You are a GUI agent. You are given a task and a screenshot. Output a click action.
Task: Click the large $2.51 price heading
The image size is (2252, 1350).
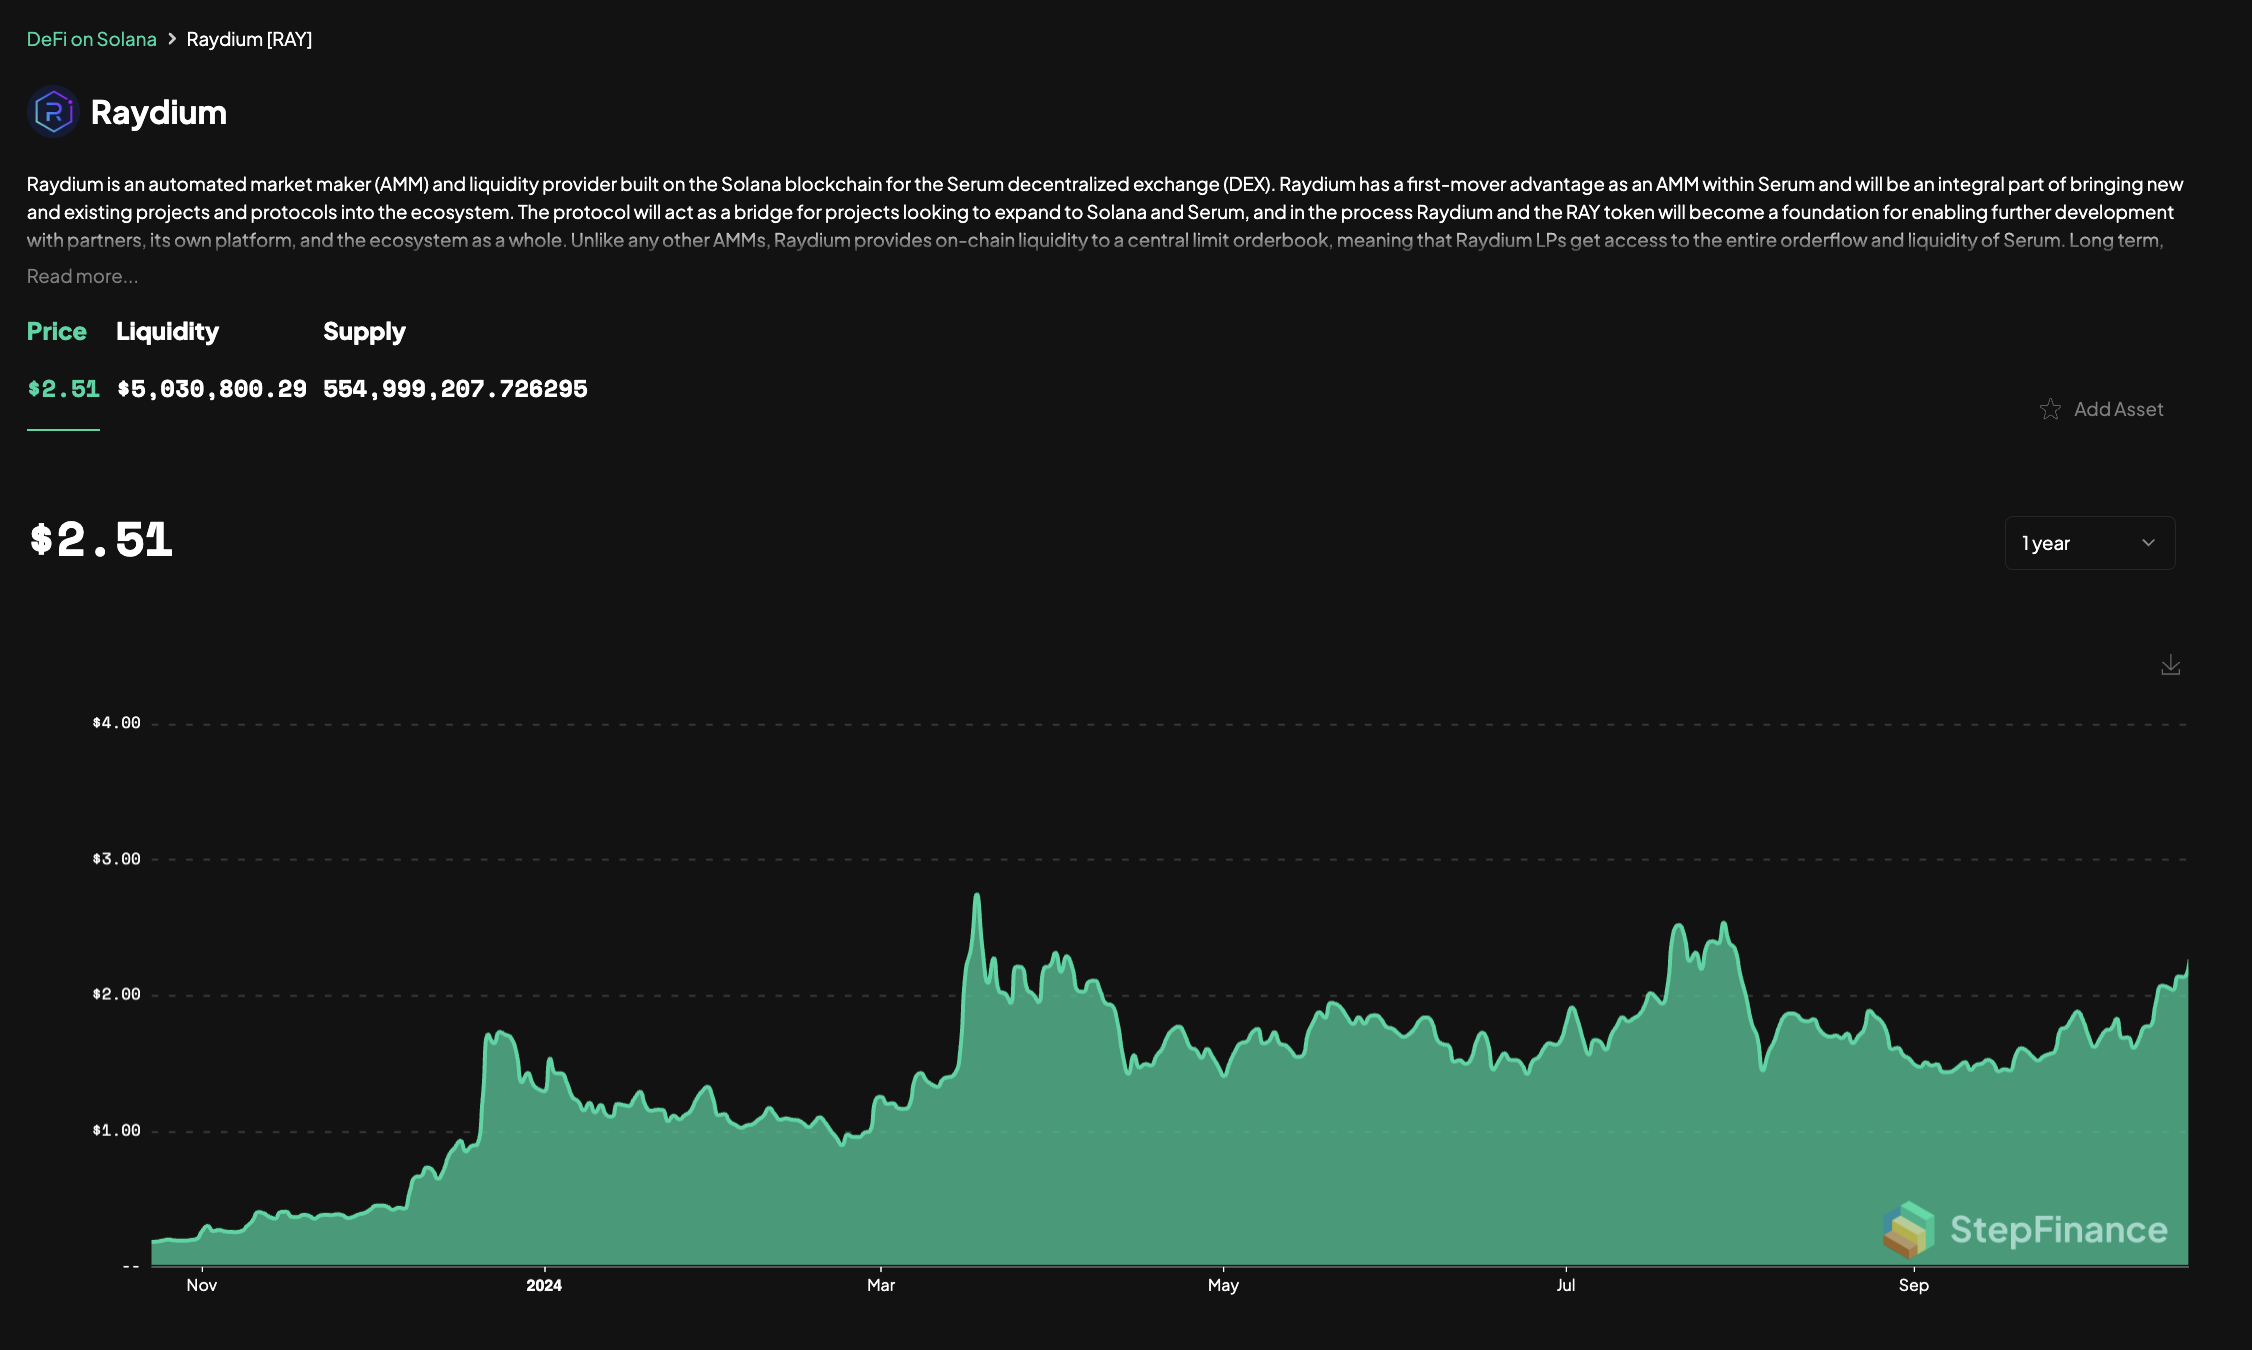tap(101, 540)
